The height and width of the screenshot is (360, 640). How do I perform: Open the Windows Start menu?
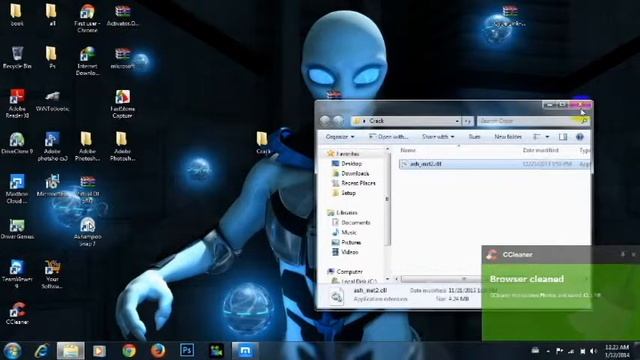click(x=12, y=351)
